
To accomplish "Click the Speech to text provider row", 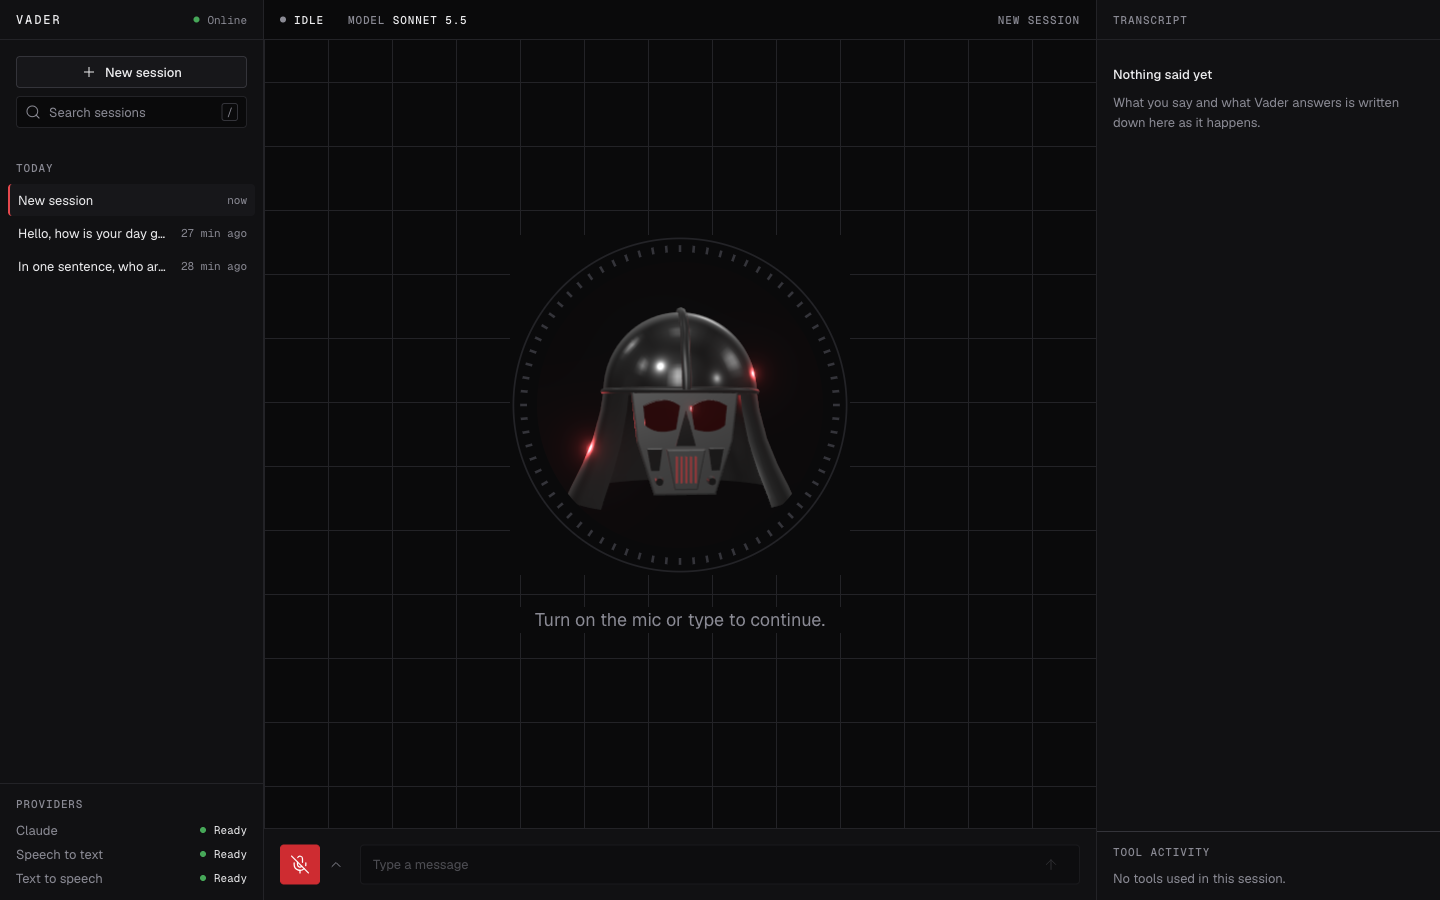I will (131, 854).
